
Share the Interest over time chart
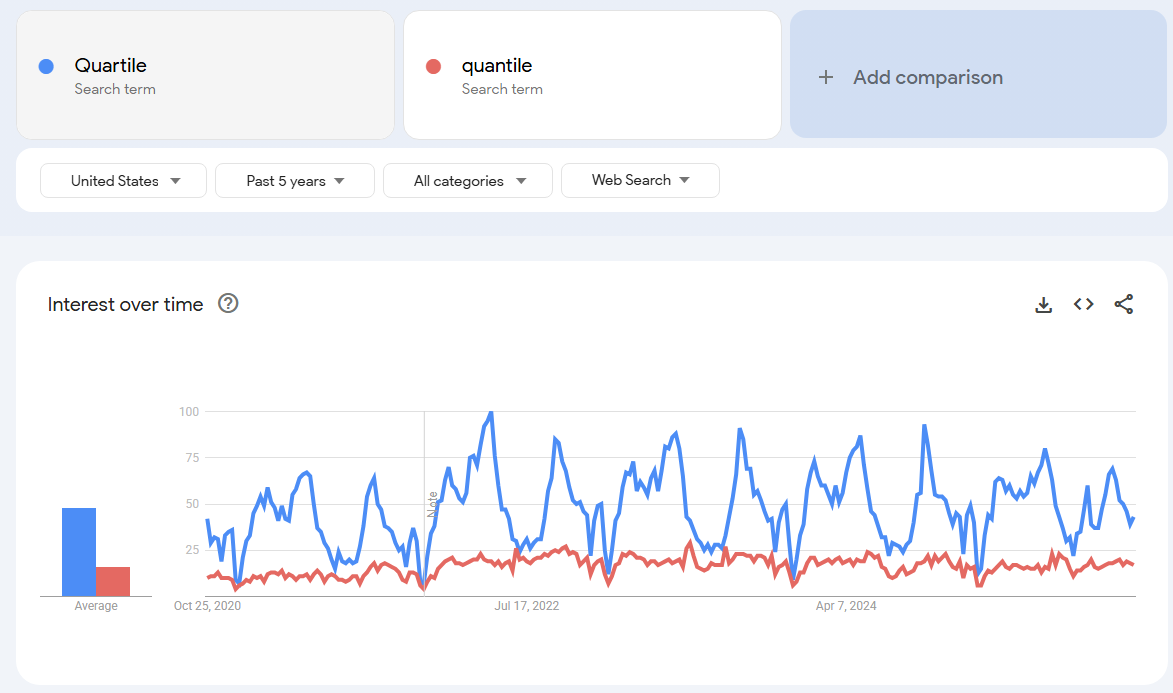(1123, 305)
